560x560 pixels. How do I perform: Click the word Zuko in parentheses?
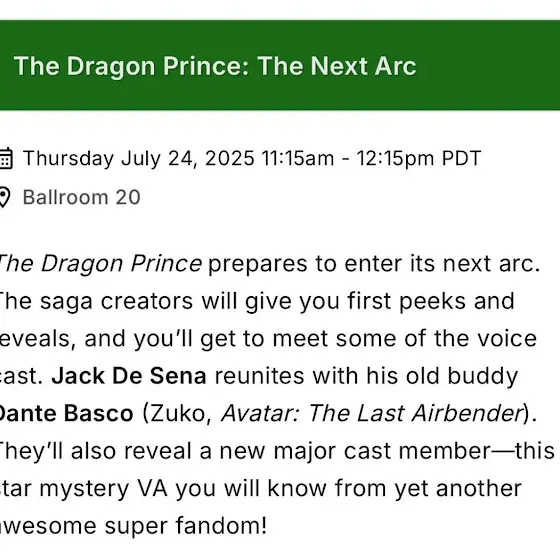pyautogui.click(x=177, y=413)
